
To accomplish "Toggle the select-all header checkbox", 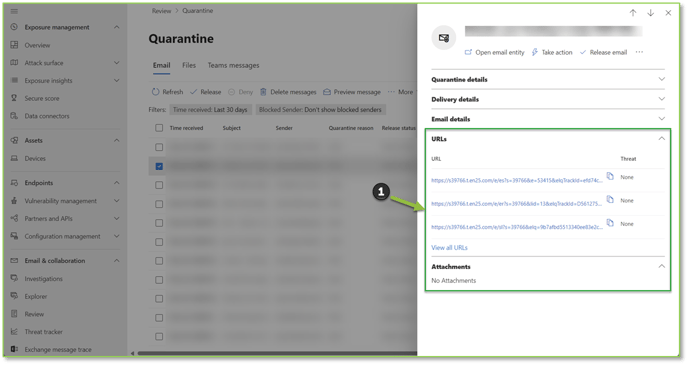I will tap(159, 128).
